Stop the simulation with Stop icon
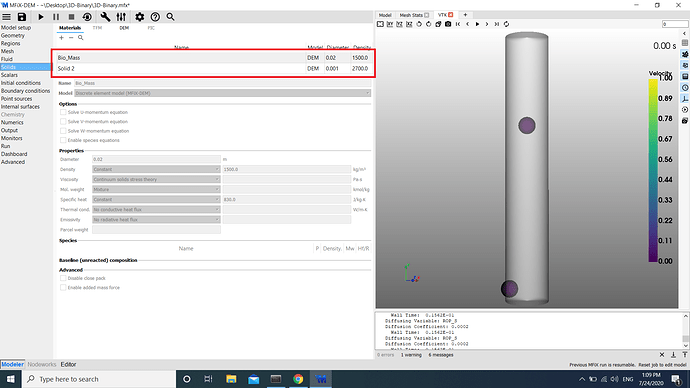Screen dimensions: 690x388 click(x=71, y=17)
